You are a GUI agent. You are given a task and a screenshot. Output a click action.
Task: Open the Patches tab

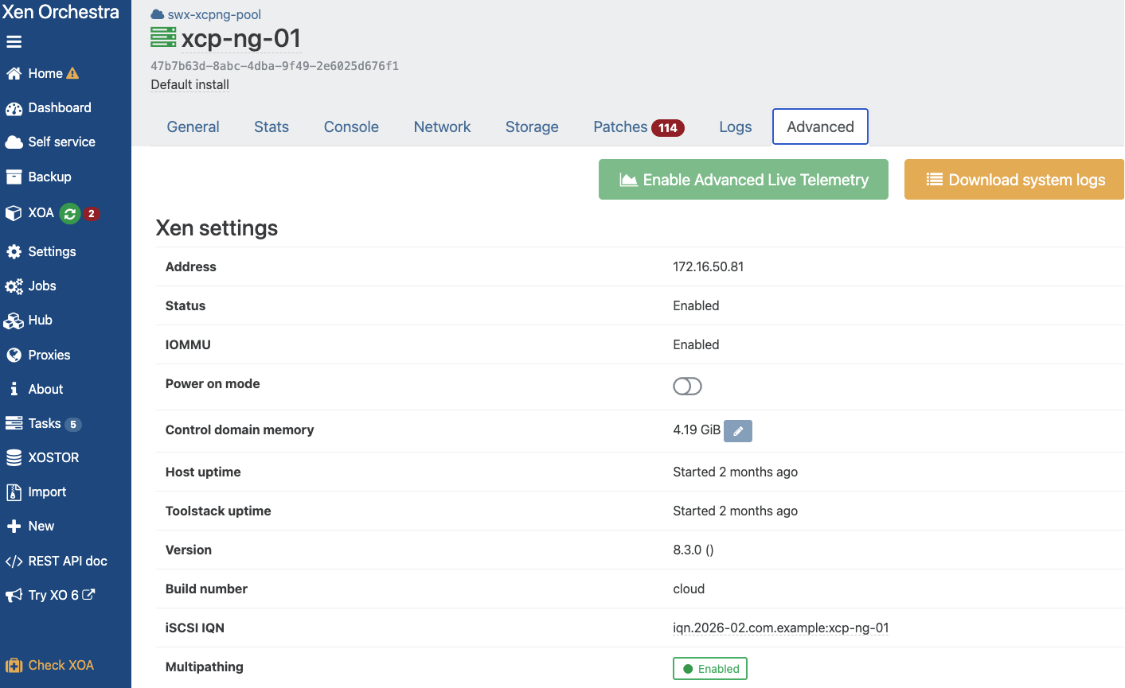[639, 127]
